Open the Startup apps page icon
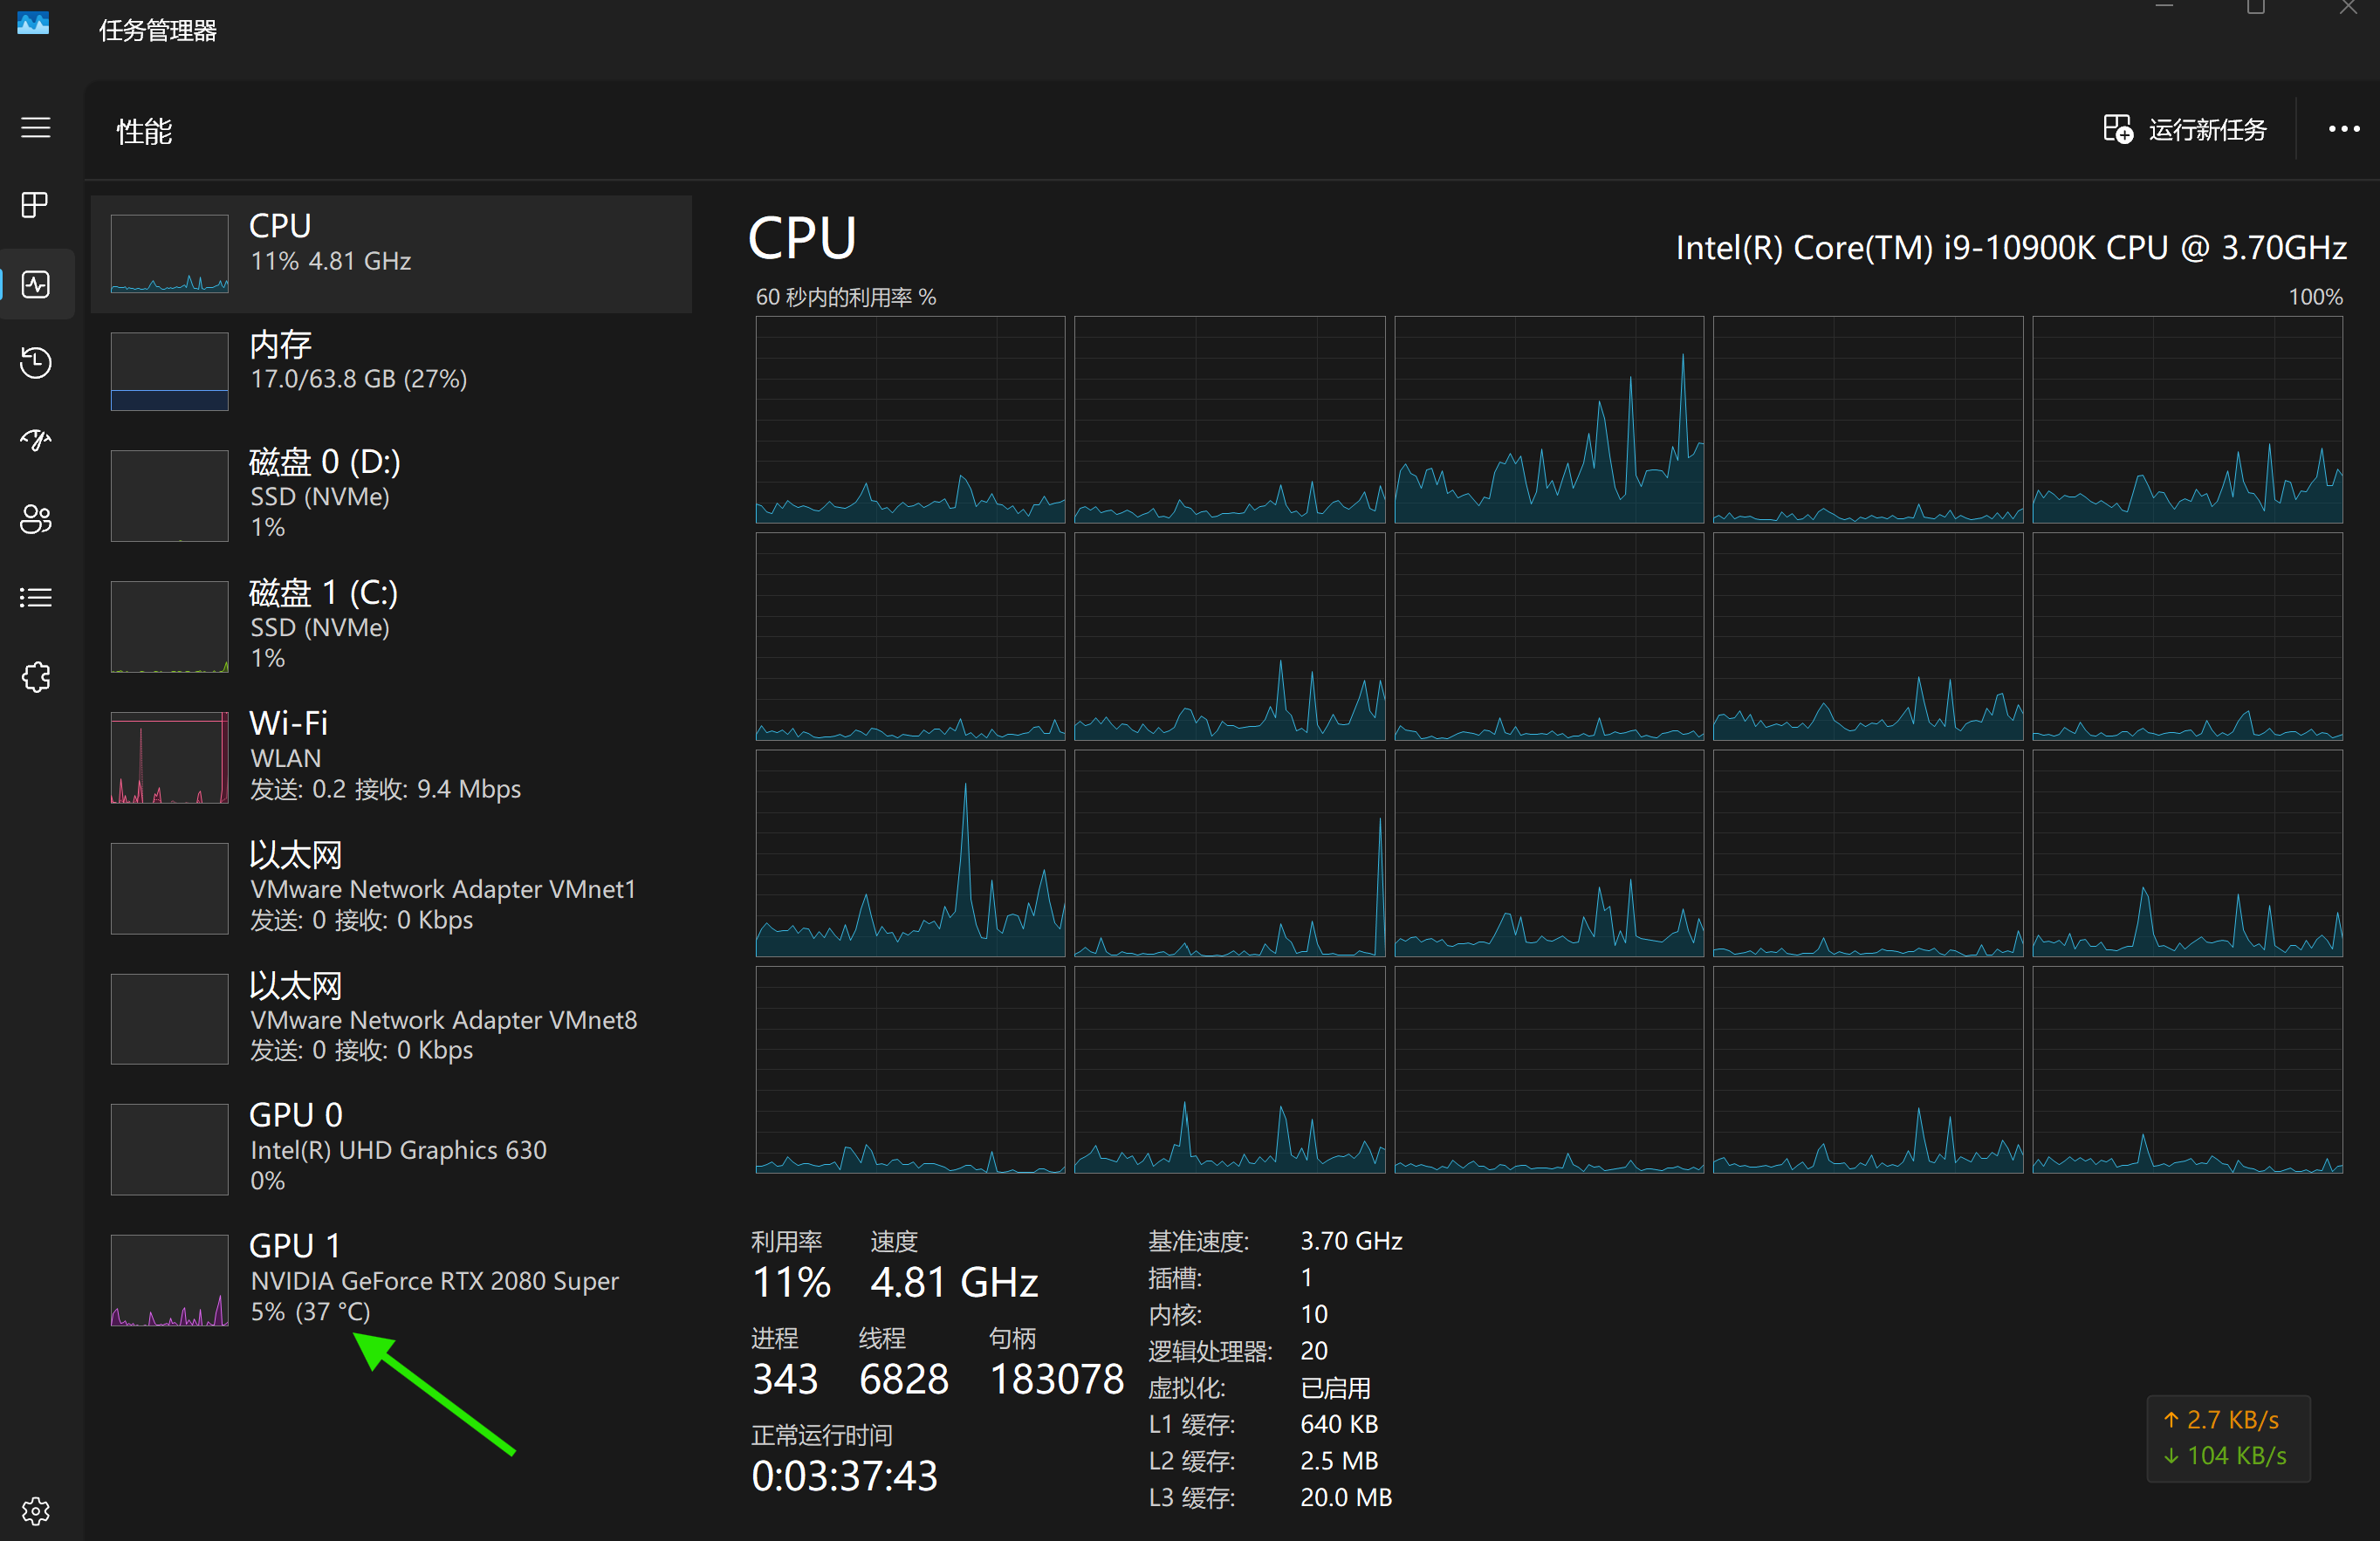2380x1541 pixels. coord(36,440)
